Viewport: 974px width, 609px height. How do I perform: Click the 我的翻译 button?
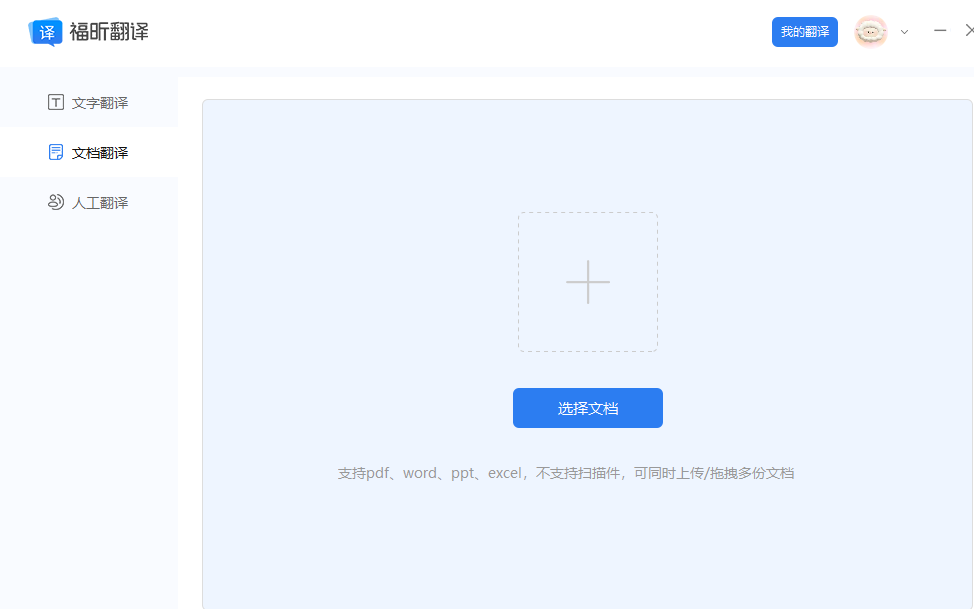(804, 31)
